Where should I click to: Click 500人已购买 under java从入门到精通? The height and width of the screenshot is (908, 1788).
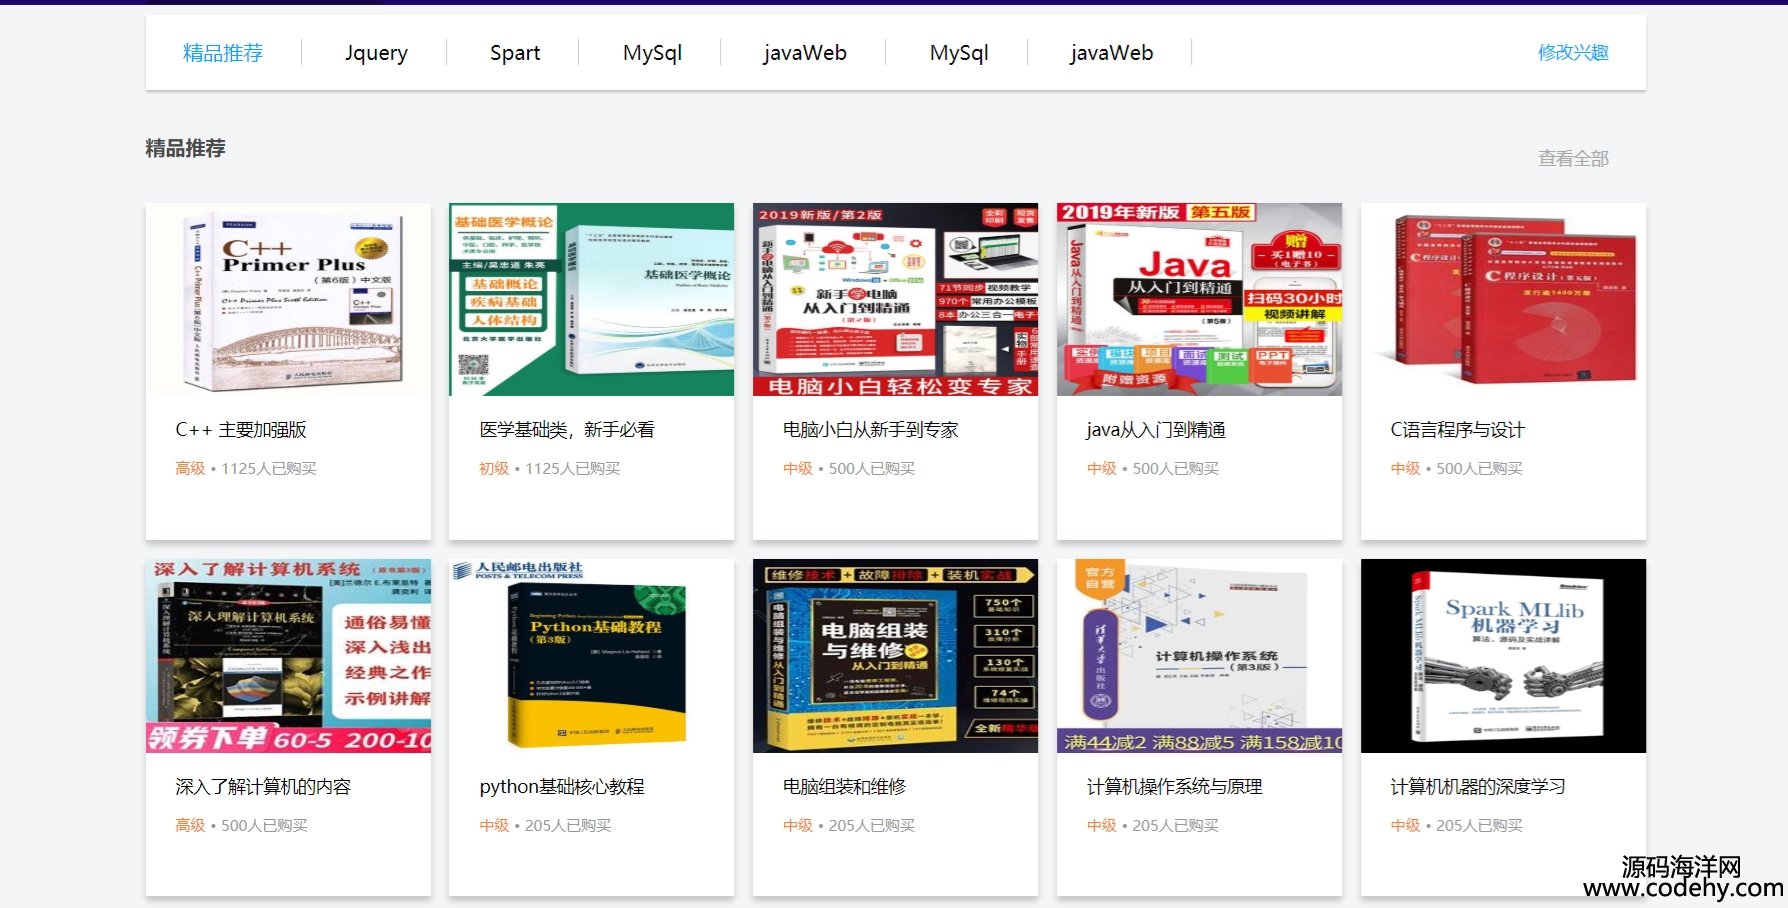pos(1176,468)
